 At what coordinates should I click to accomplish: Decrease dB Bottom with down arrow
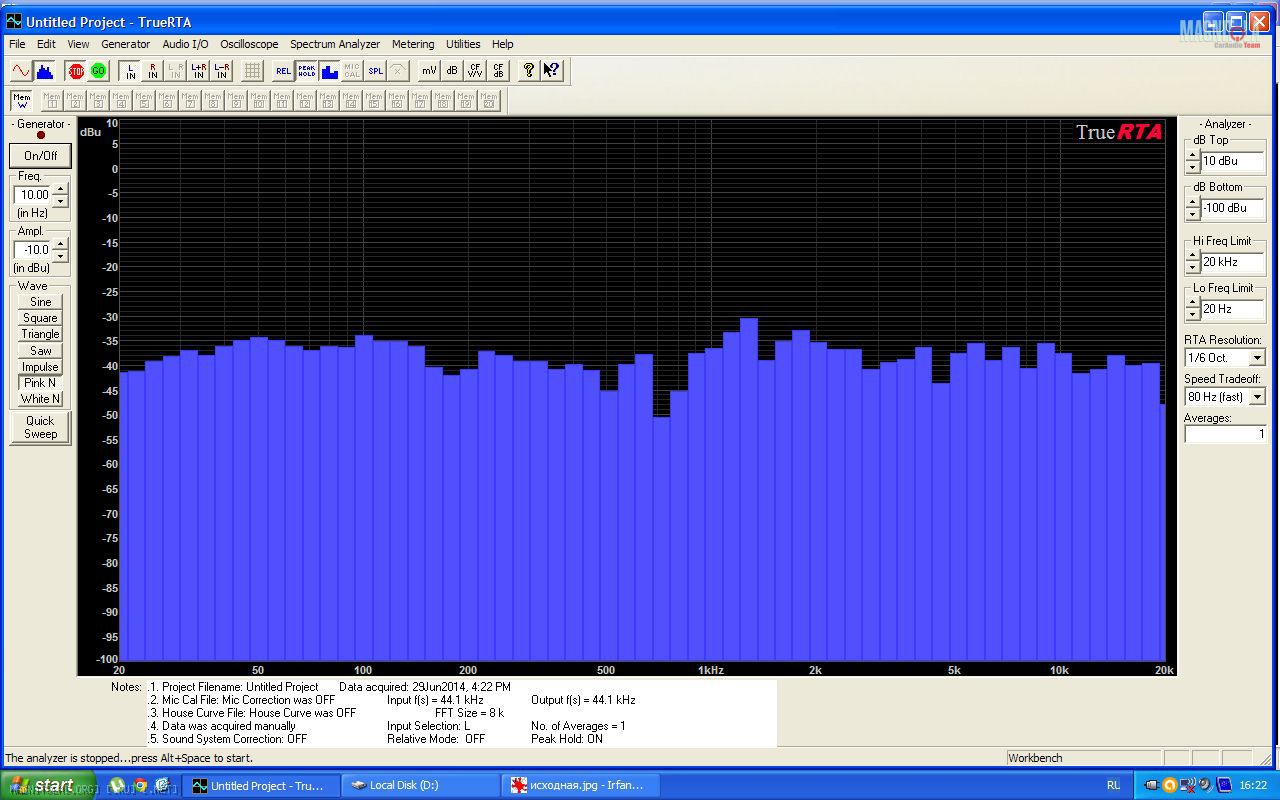click(x=1192, y=214)
